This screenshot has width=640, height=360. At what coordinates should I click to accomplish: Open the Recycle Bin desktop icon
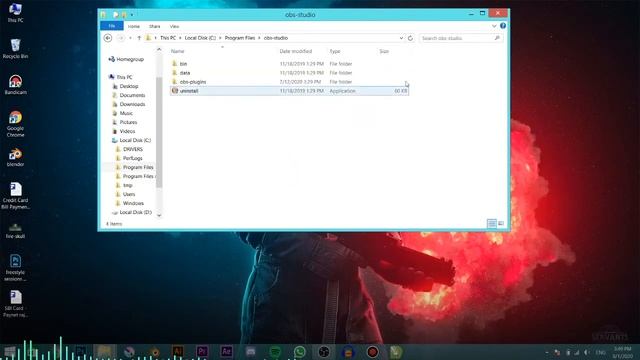pos(16,49)
